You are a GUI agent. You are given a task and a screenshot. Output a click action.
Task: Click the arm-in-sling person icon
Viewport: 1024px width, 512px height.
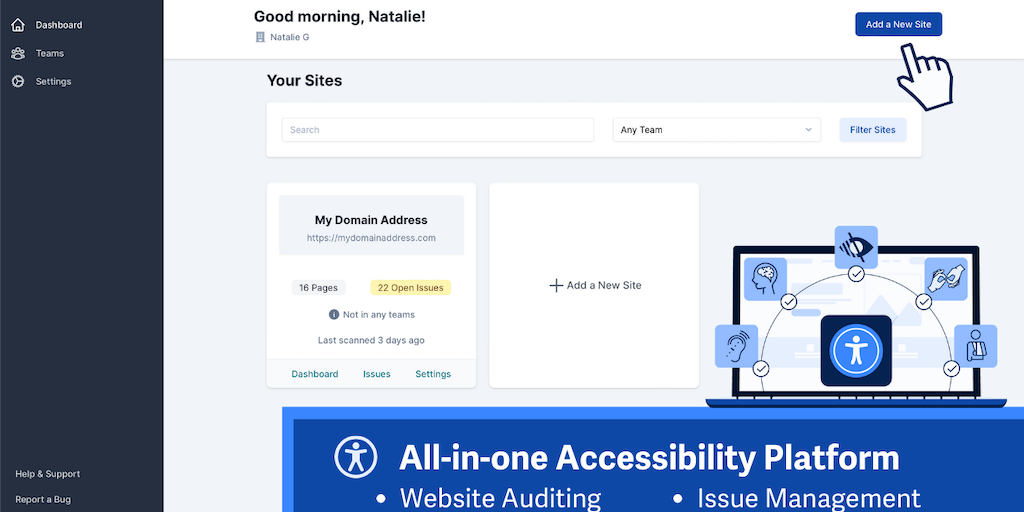976,345
